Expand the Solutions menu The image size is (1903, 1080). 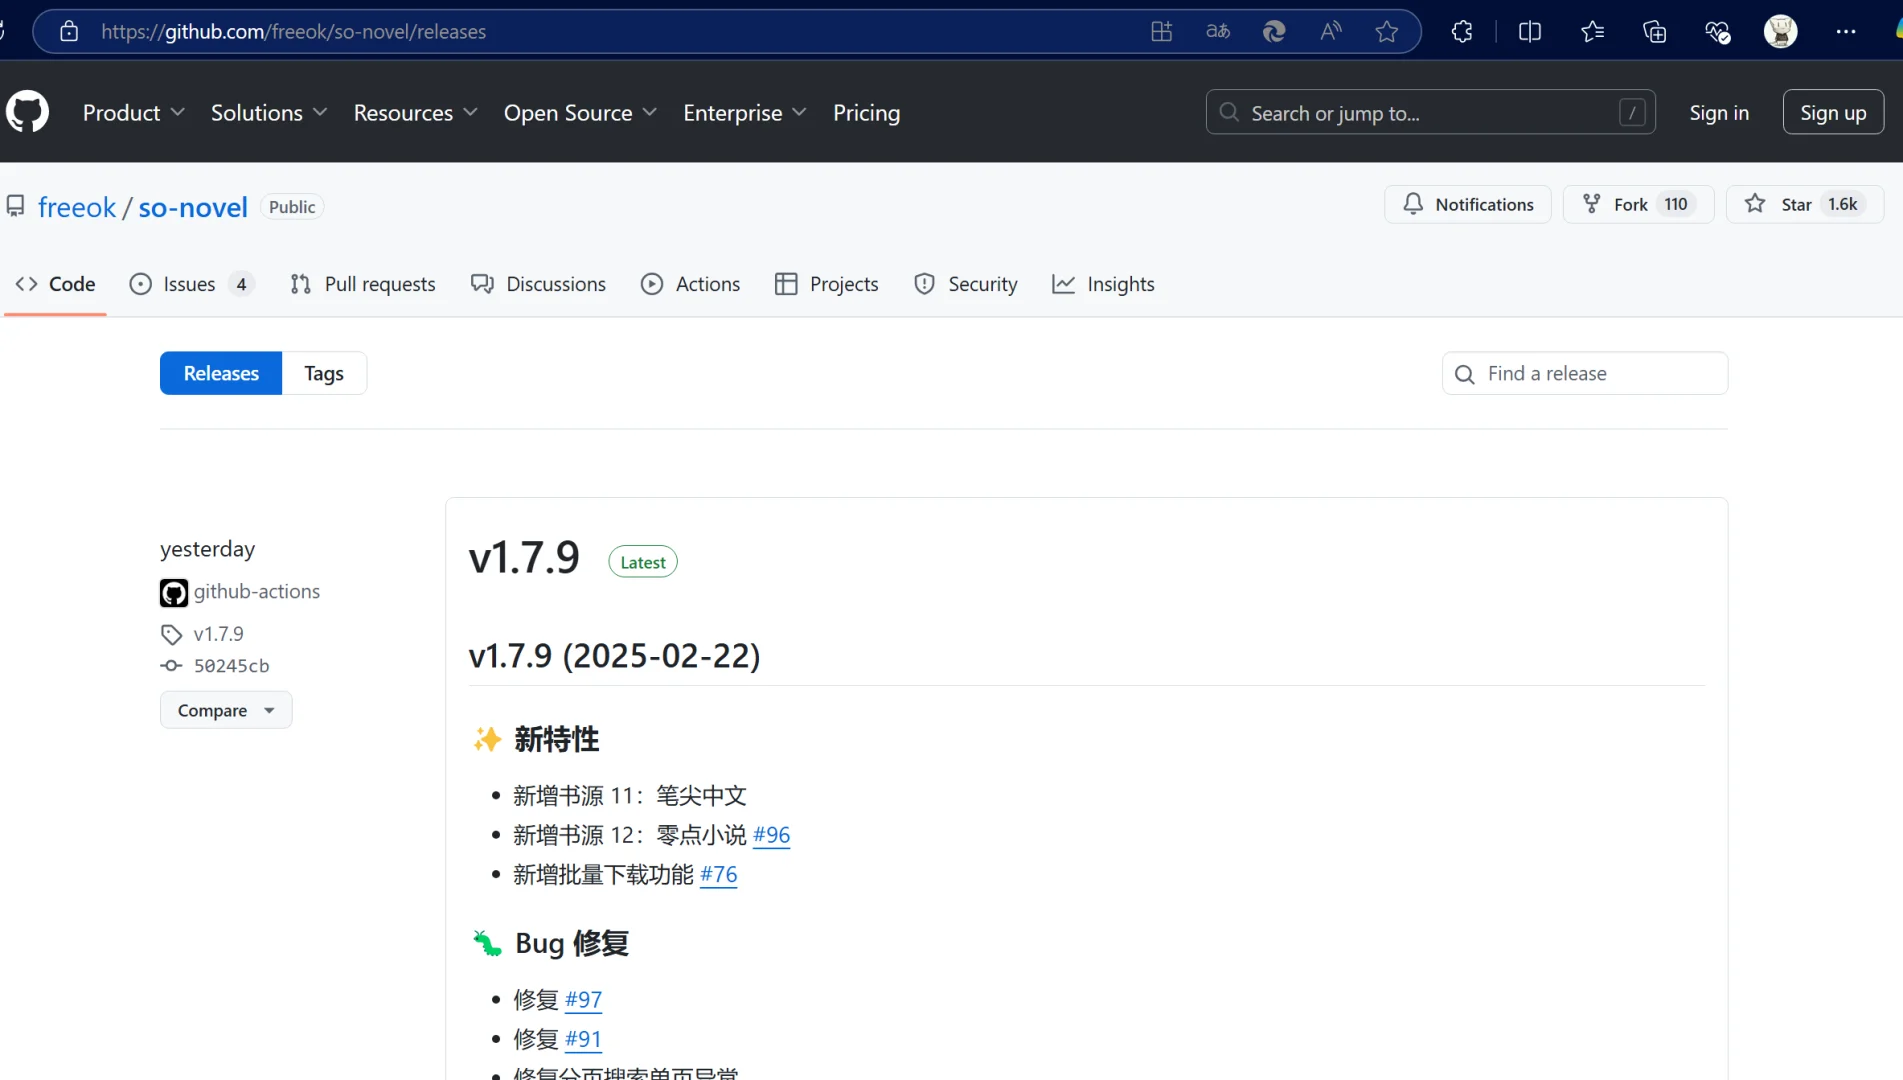click(x=269, y=112)
